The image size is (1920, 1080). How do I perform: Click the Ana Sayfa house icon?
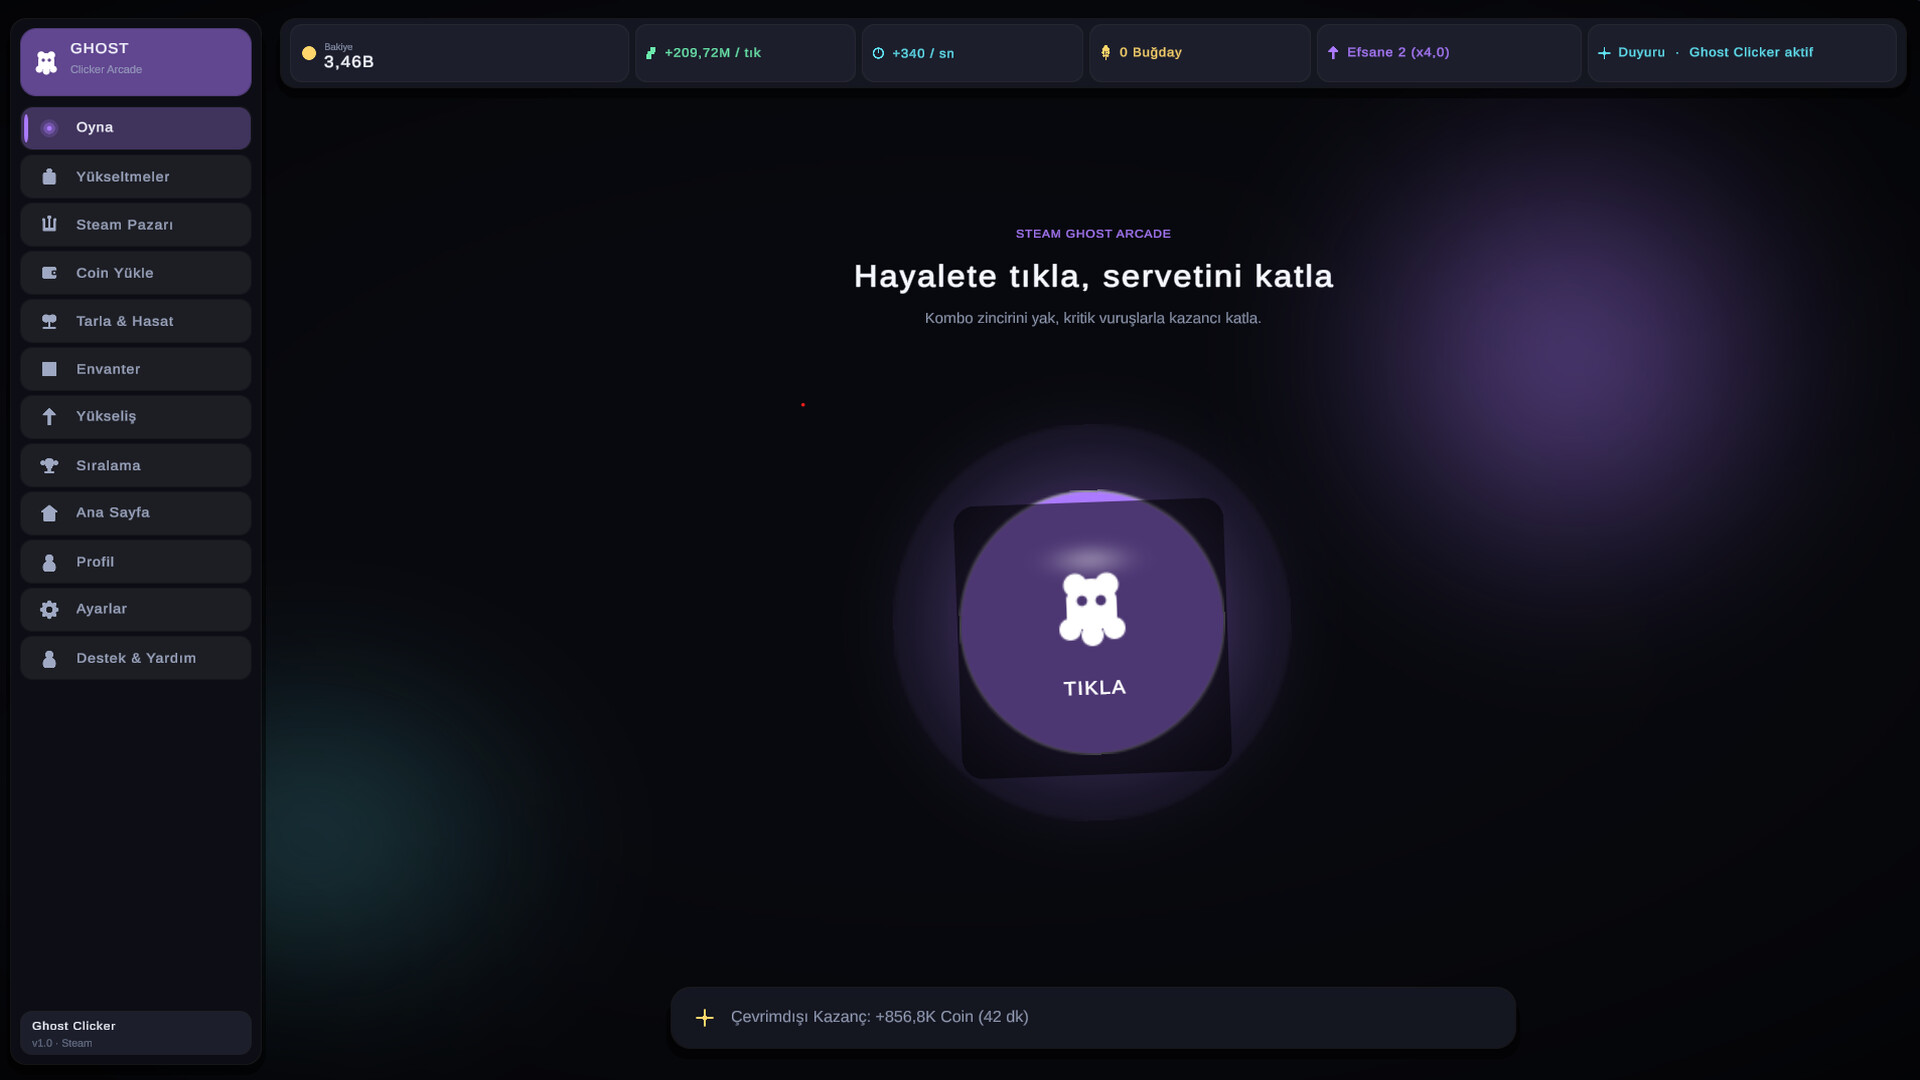[49, 513]
